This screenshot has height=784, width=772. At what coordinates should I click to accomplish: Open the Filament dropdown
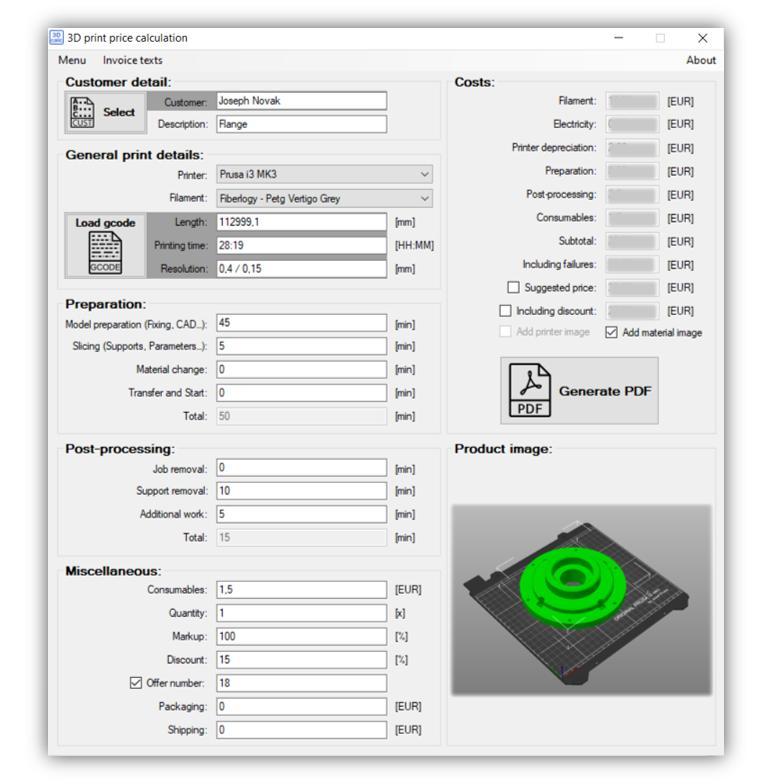pyautogui.click(x=324, y=198)
